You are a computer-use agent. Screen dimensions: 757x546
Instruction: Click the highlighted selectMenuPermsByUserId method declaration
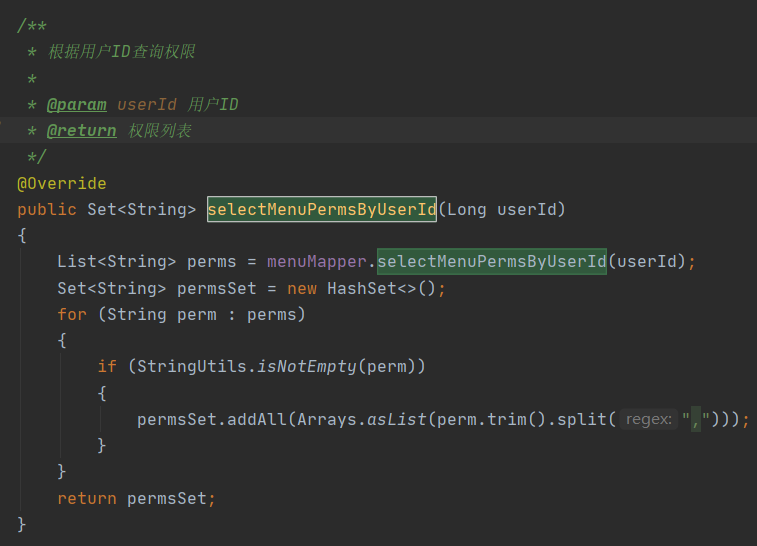click(322, 210)
